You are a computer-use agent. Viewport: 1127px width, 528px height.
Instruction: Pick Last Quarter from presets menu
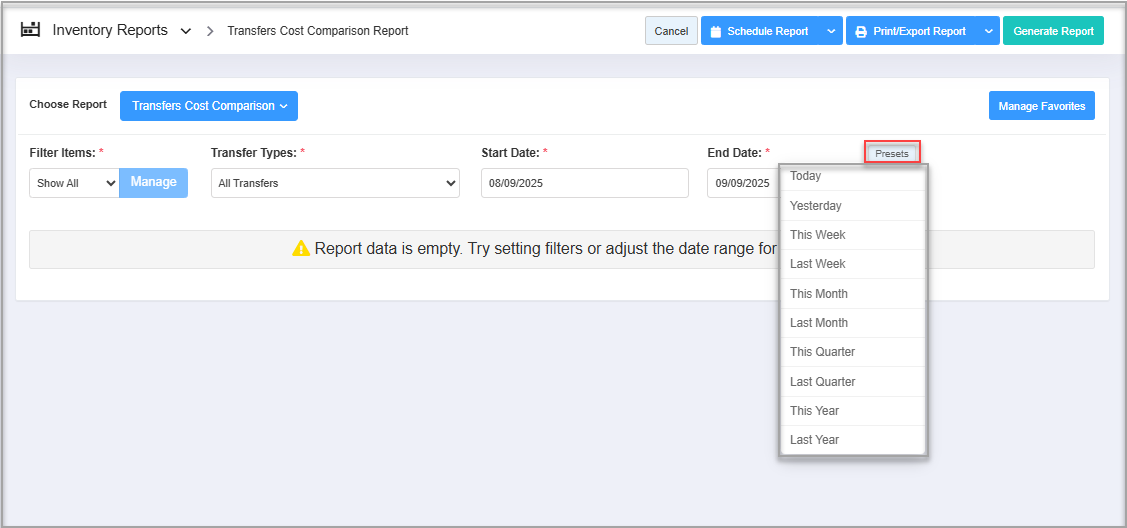823,382
